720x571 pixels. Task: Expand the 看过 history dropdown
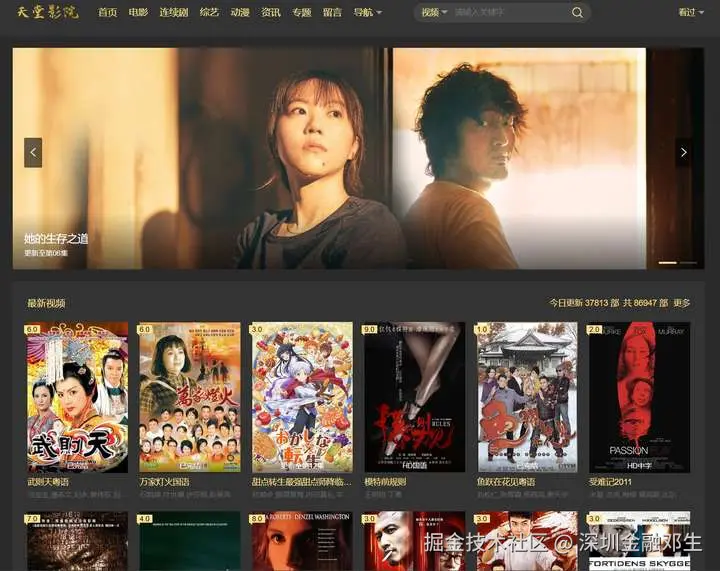point(691,12)
